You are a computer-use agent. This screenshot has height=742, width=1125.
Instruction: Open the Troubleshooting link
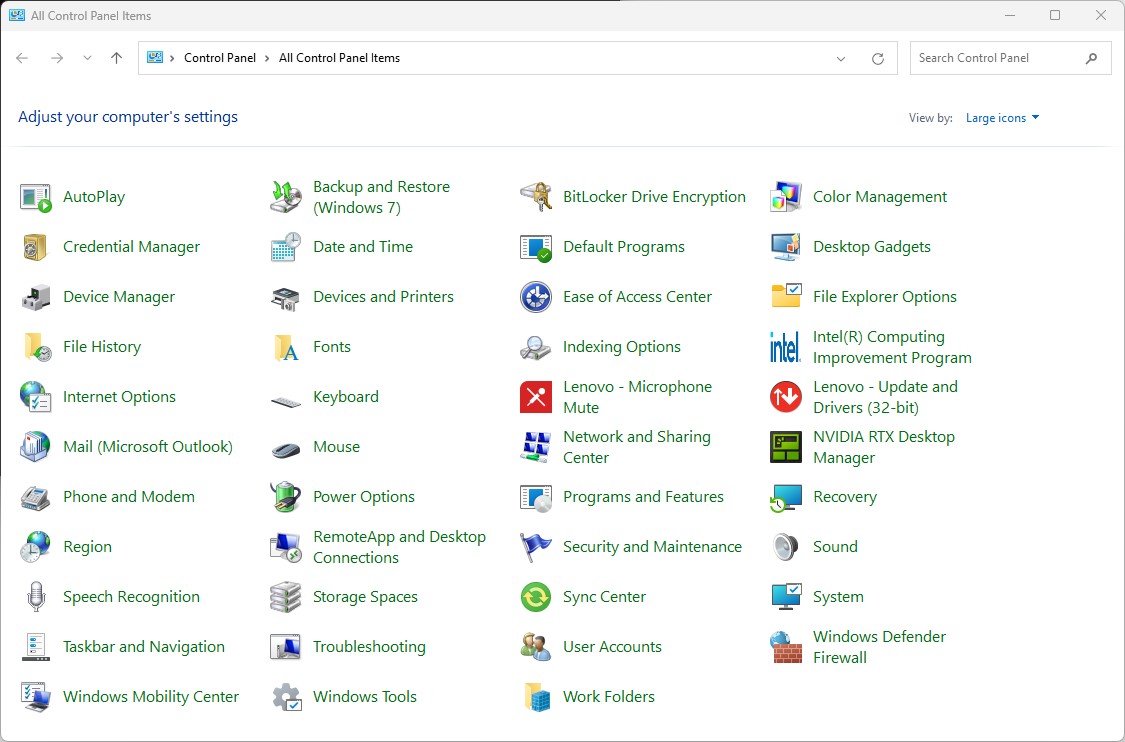pyautogui.click(x=369, y=647)
